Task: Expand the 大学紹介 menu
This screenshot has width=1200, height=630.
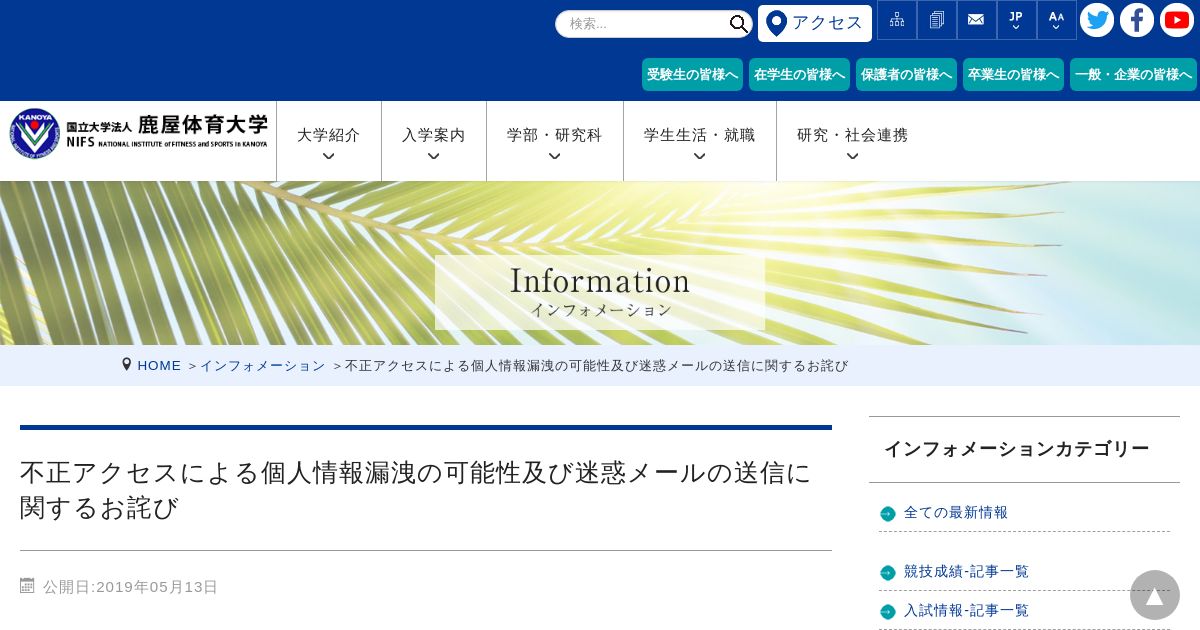Action: 329,141
